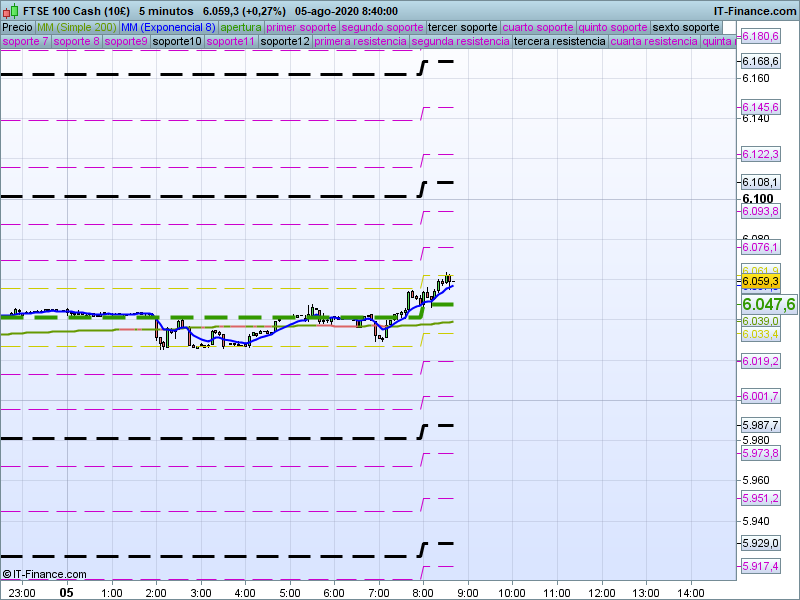Click the yellow 6.059,3 current price tag
This screenshot has height=600, width=800.
click(x=760, y=282)
